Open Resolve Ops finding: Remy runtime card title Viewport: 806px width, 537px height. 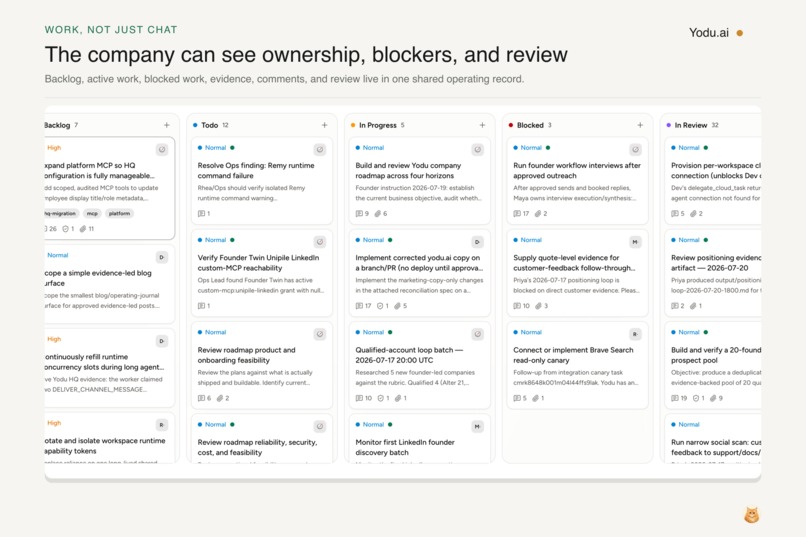pos(256,170)
